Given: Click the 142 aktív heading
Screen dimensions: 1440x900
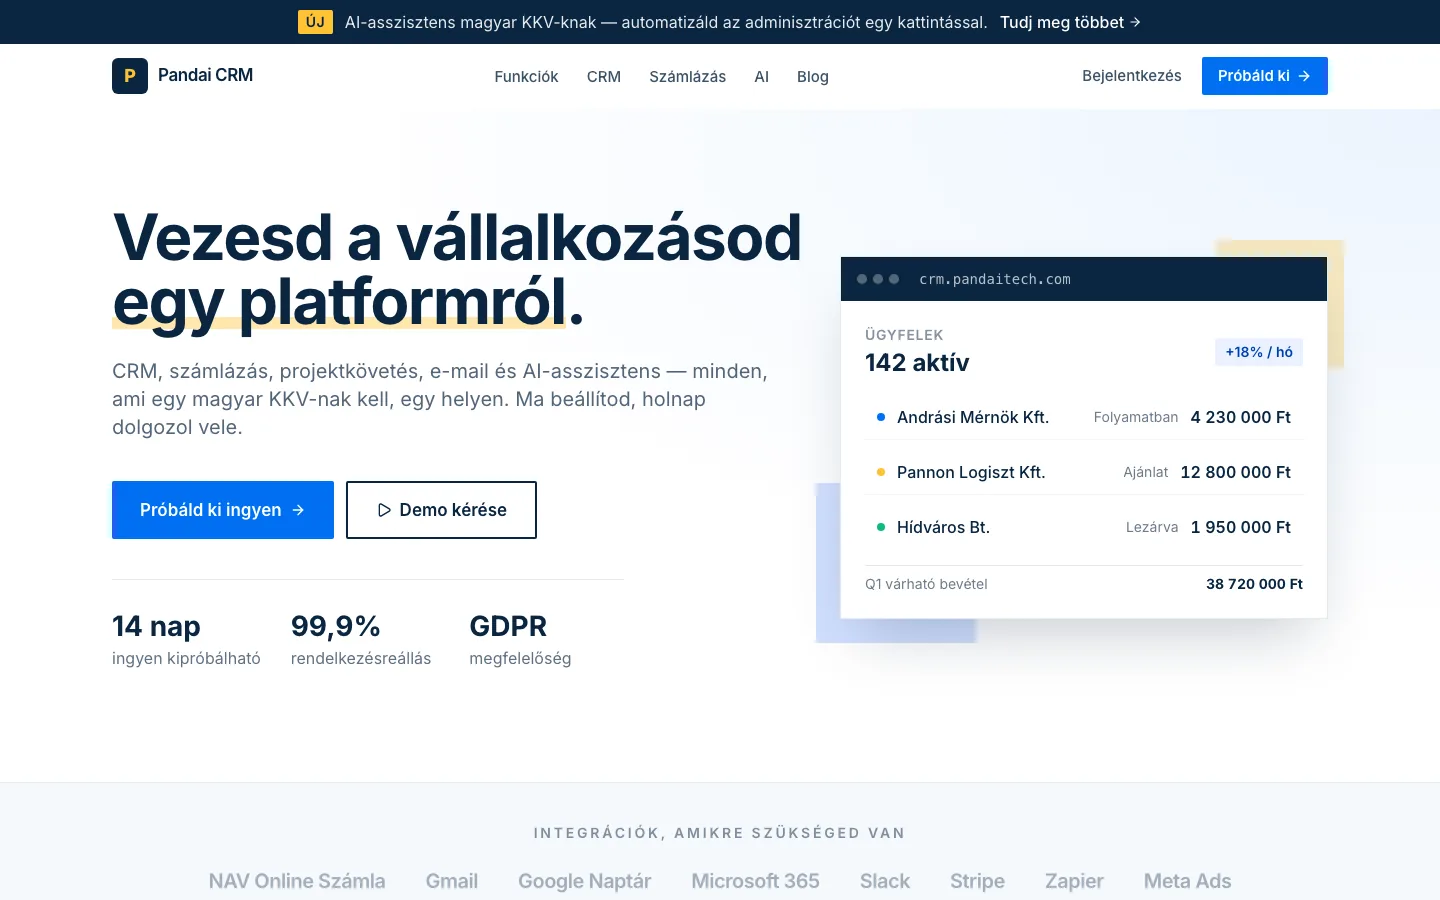Looking at the screenshot, I should (x=917, y=362).
